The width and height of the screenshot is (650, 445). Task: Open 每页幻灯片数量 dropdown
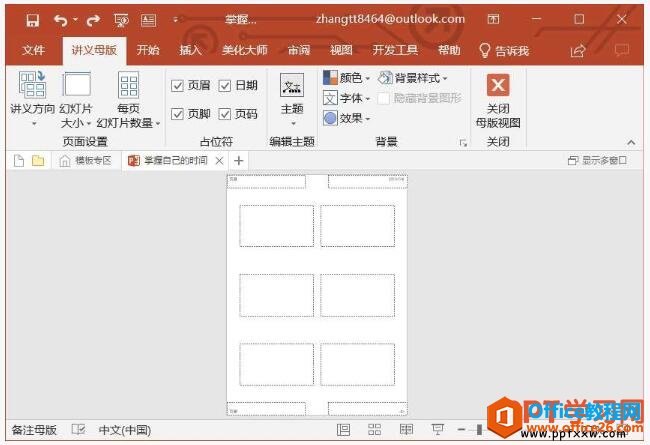point(129,100)
